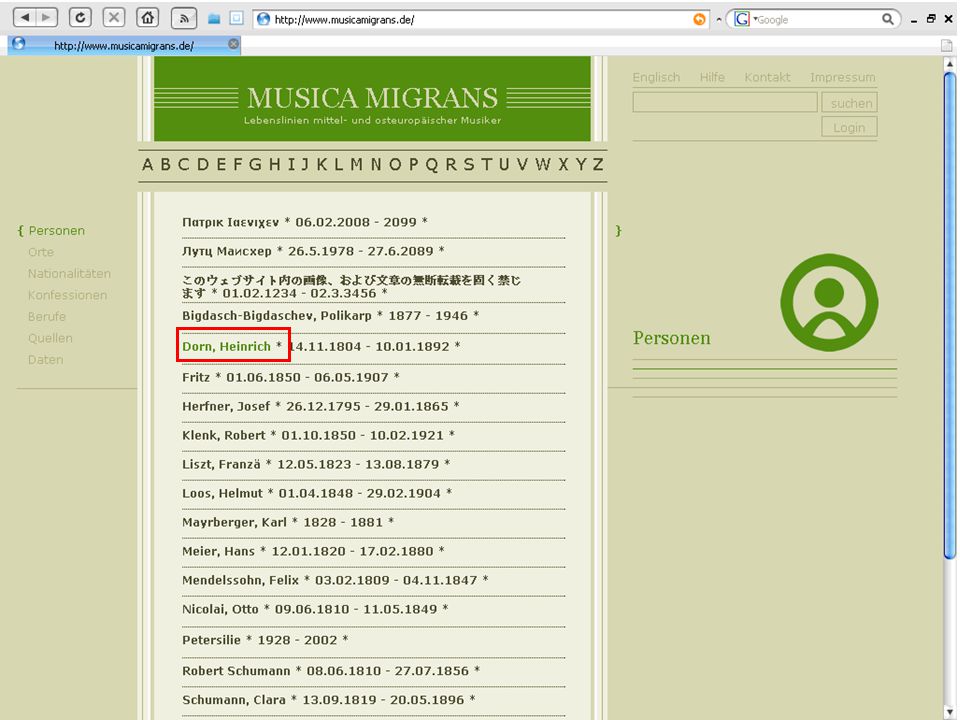Viewport: 960px width, 720px height.
Task: Select Quellen in the left menu
Action: coord(50,338)
